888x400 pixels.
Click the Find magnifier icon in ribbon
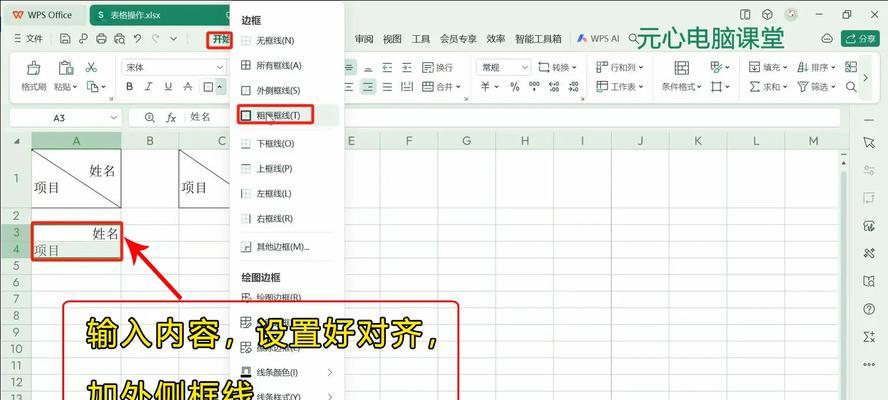pyautogui.click(x=851, y=87)
